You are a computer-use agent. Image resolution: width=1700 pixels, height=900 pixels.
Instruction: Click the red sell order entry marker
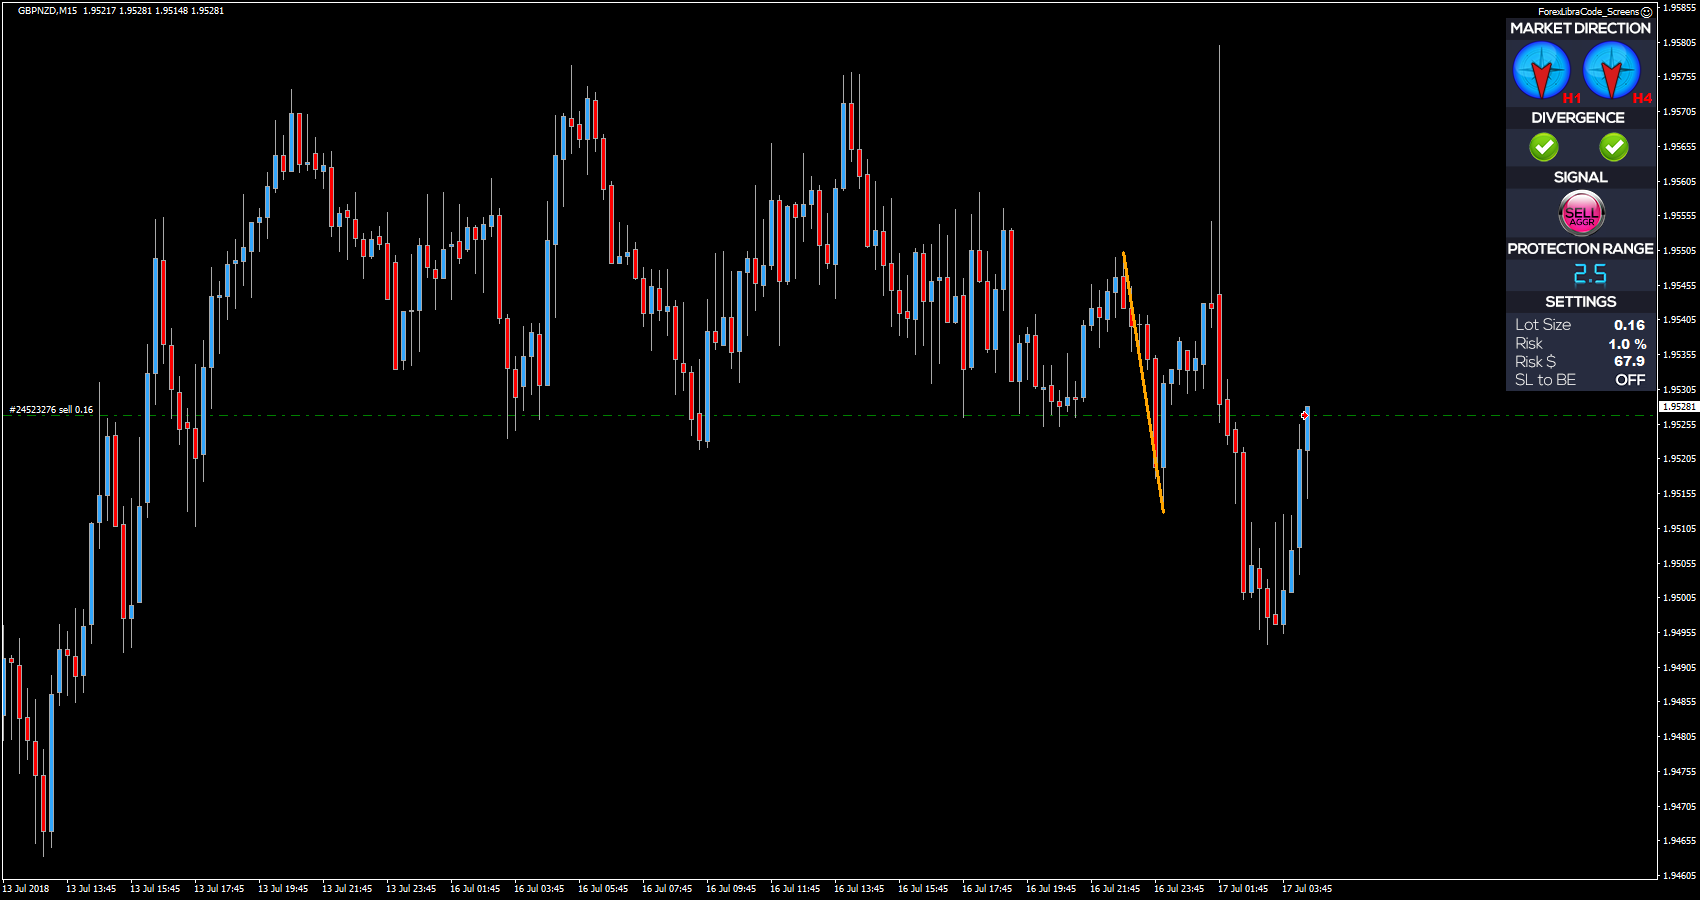1304,415
